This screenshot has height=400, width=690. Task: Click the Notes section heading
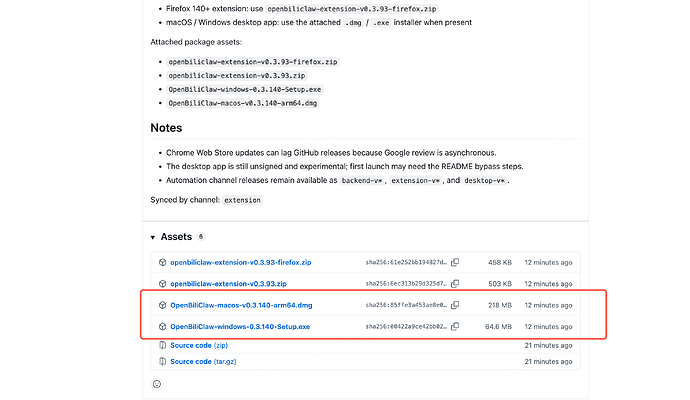[x=166, y=128]
